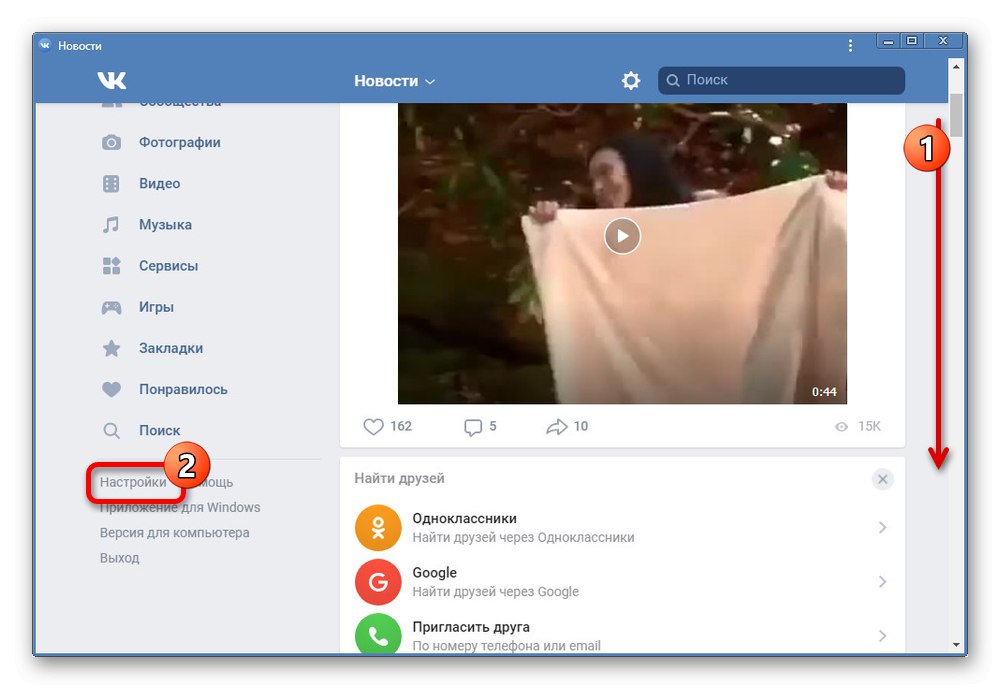This screenshot has width=1000, height=689.
Task: Open Приложение для Windows link
Action: pos(180,507)
